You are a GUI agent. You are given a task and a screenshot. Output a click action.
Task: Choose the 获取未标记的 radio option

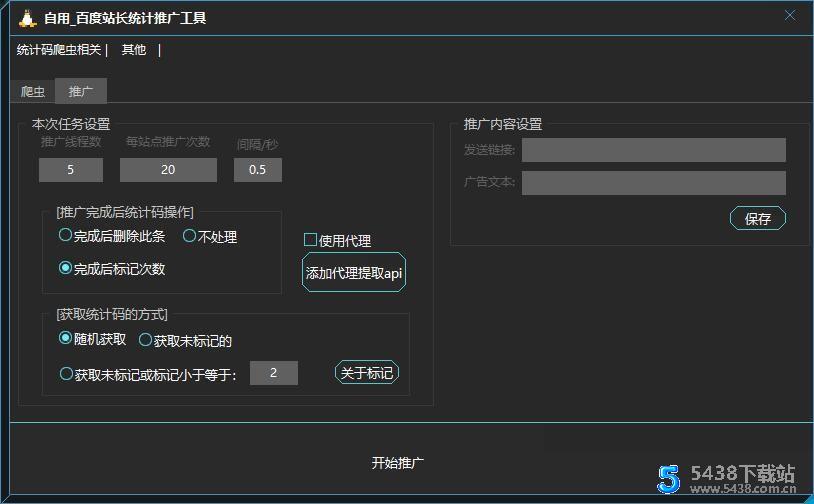[146, 340]
